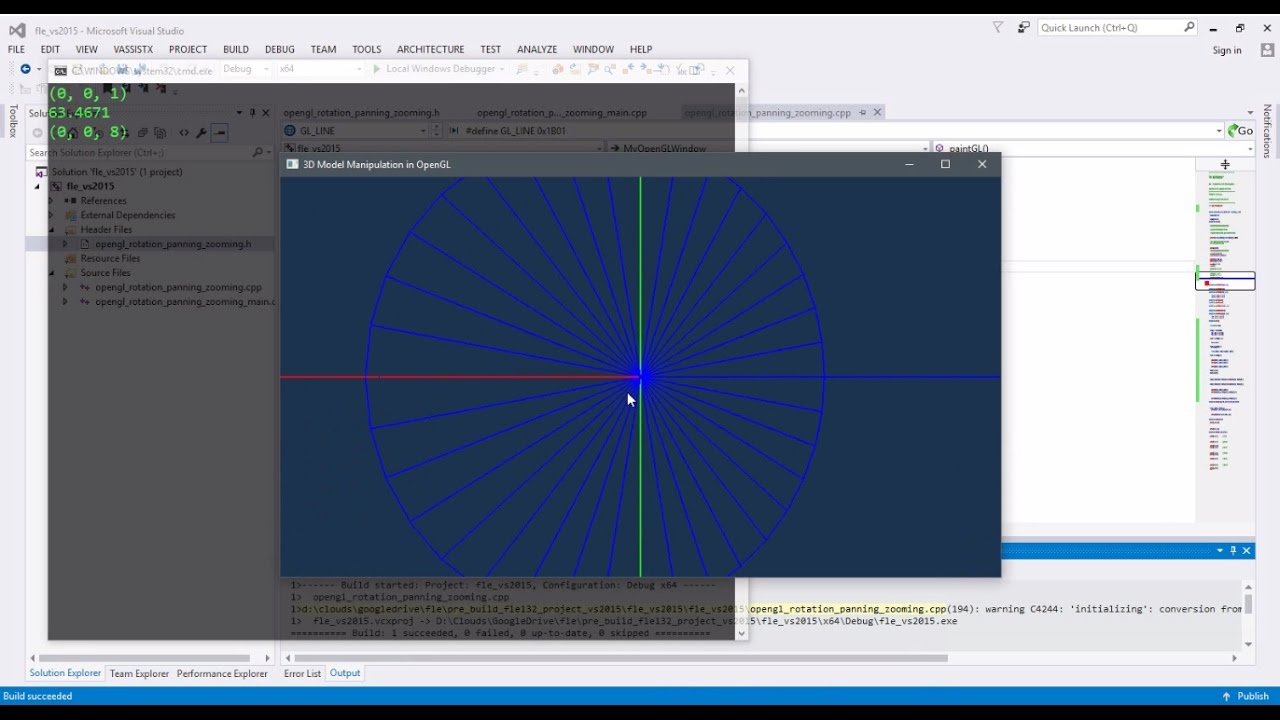Viewport: 1280px width, 720px height.
Task: Click the Sign in link
Action: coord(1227,50)
